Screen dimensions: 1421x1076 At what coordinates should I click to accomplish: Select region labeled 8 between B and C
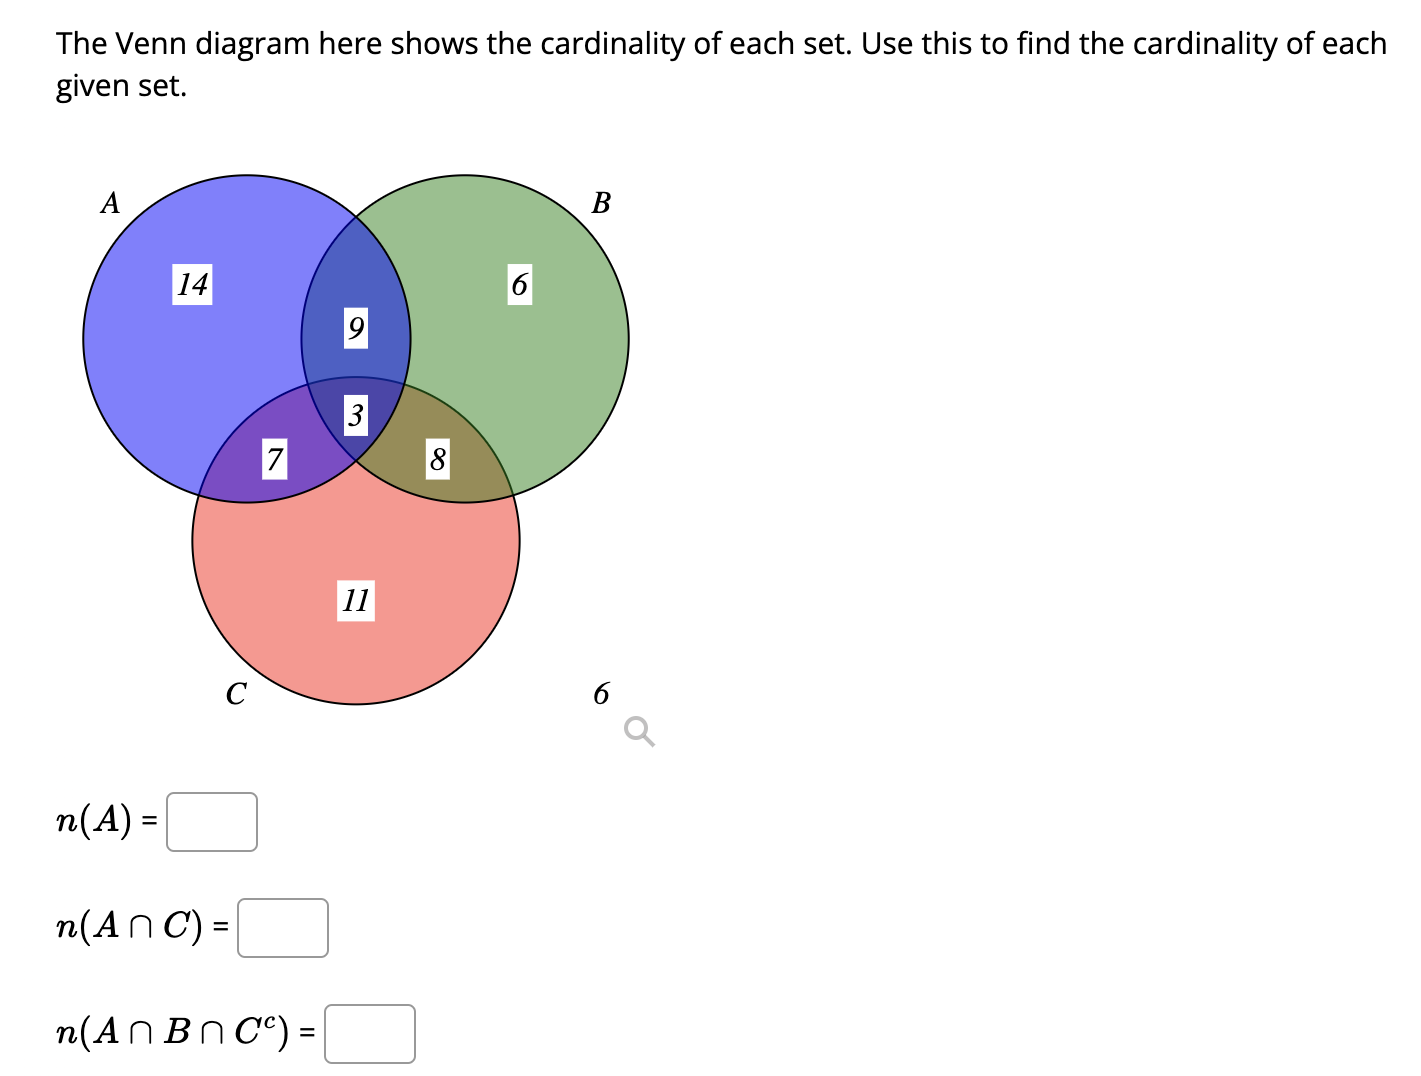pos(436,461)
